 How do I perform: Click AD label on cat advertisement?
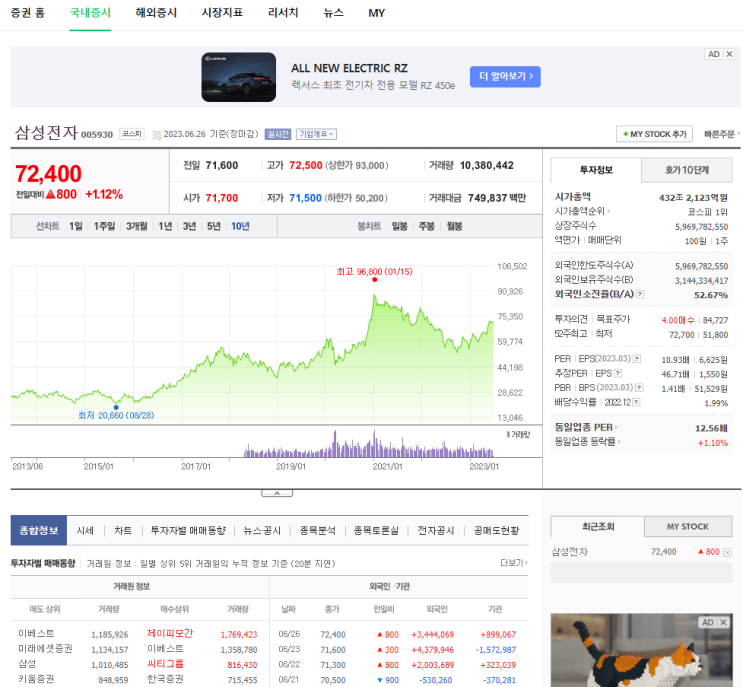[x=708, y=623]
